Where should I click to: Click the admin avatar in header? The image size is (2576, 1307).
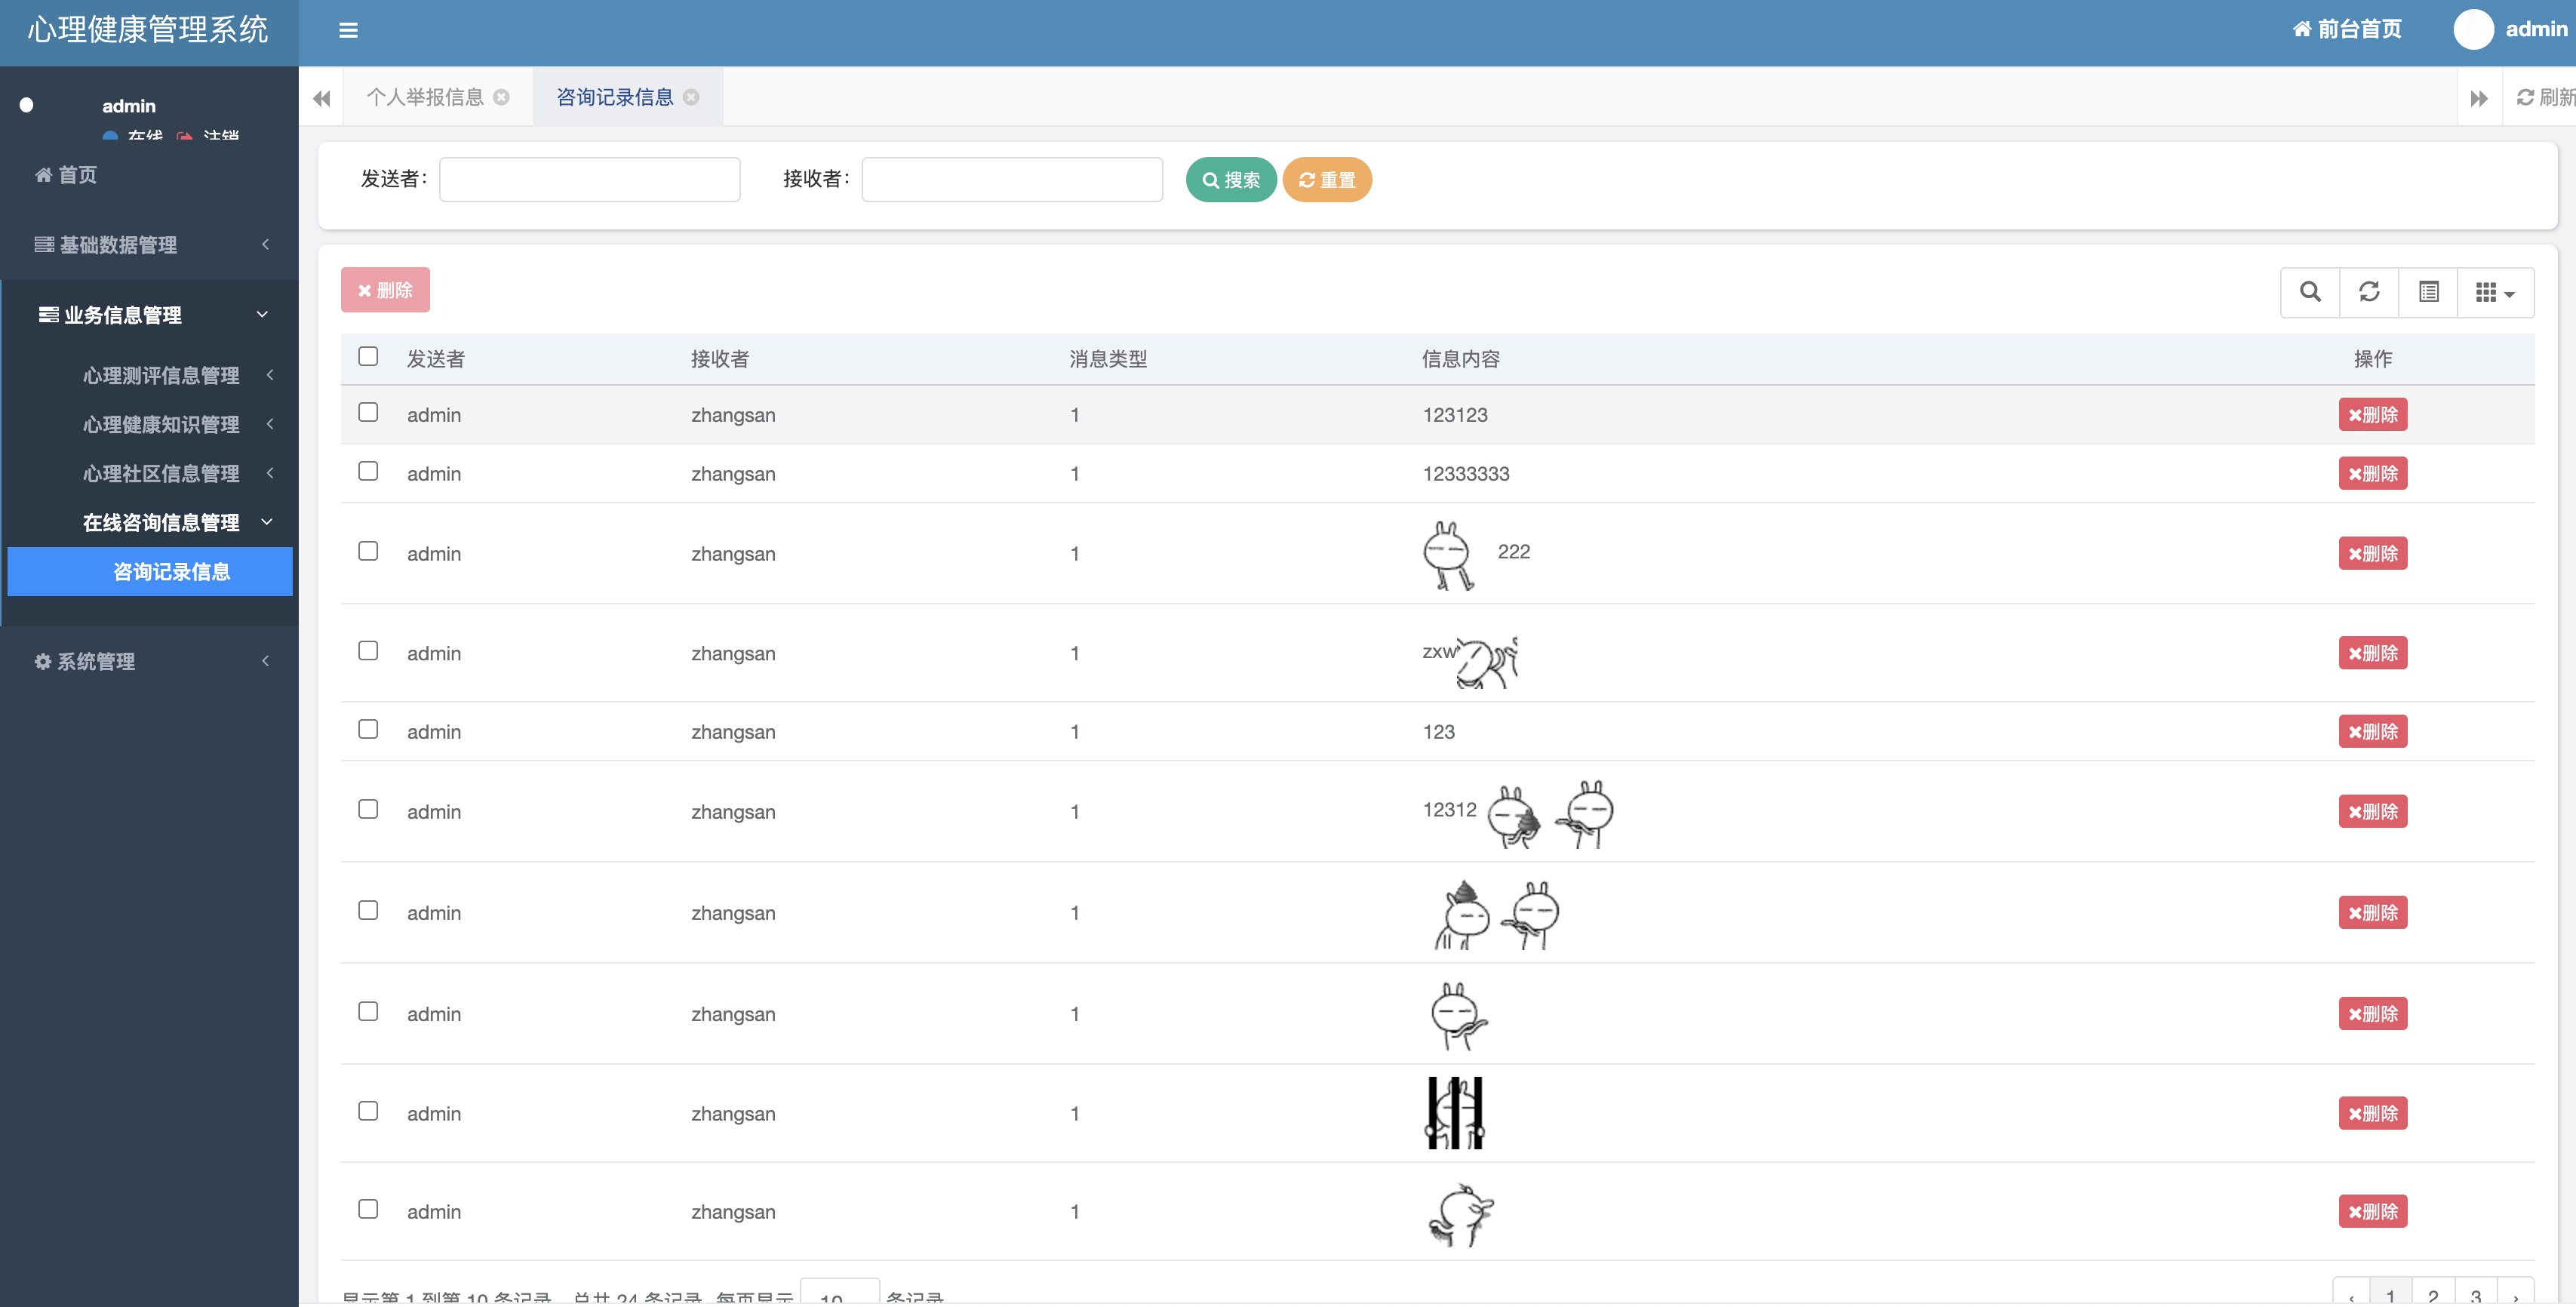(2473, 29)
